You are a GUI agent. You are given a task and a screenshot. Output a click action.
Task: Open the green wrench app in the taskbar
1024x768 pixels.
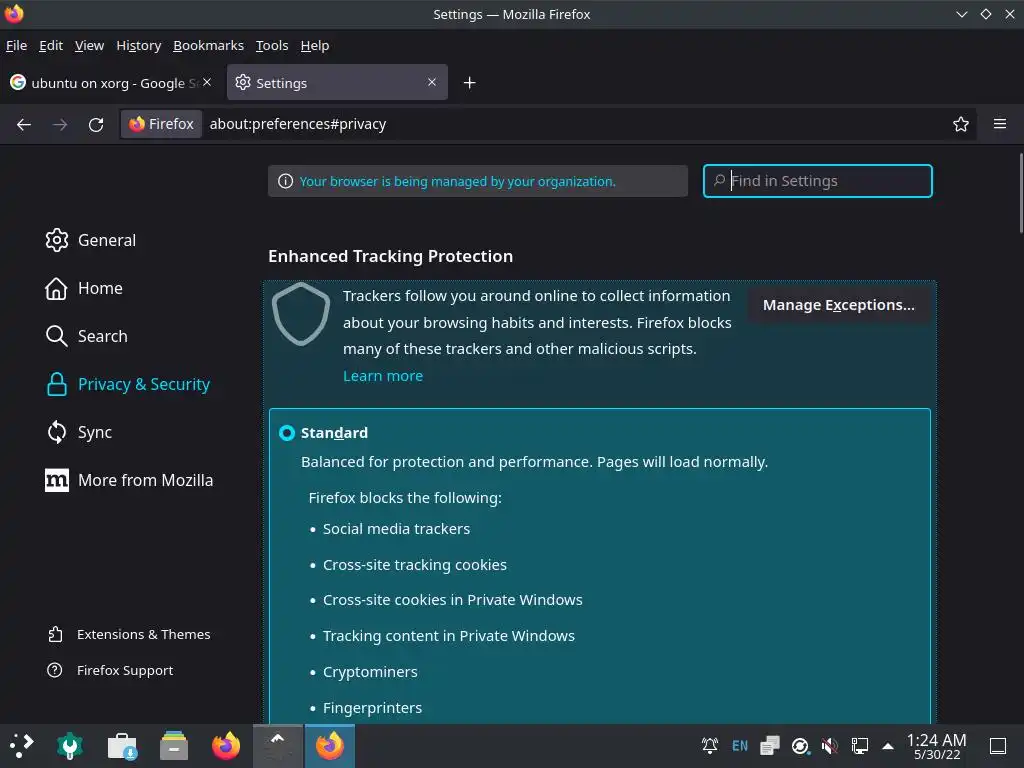pos(70,746)
